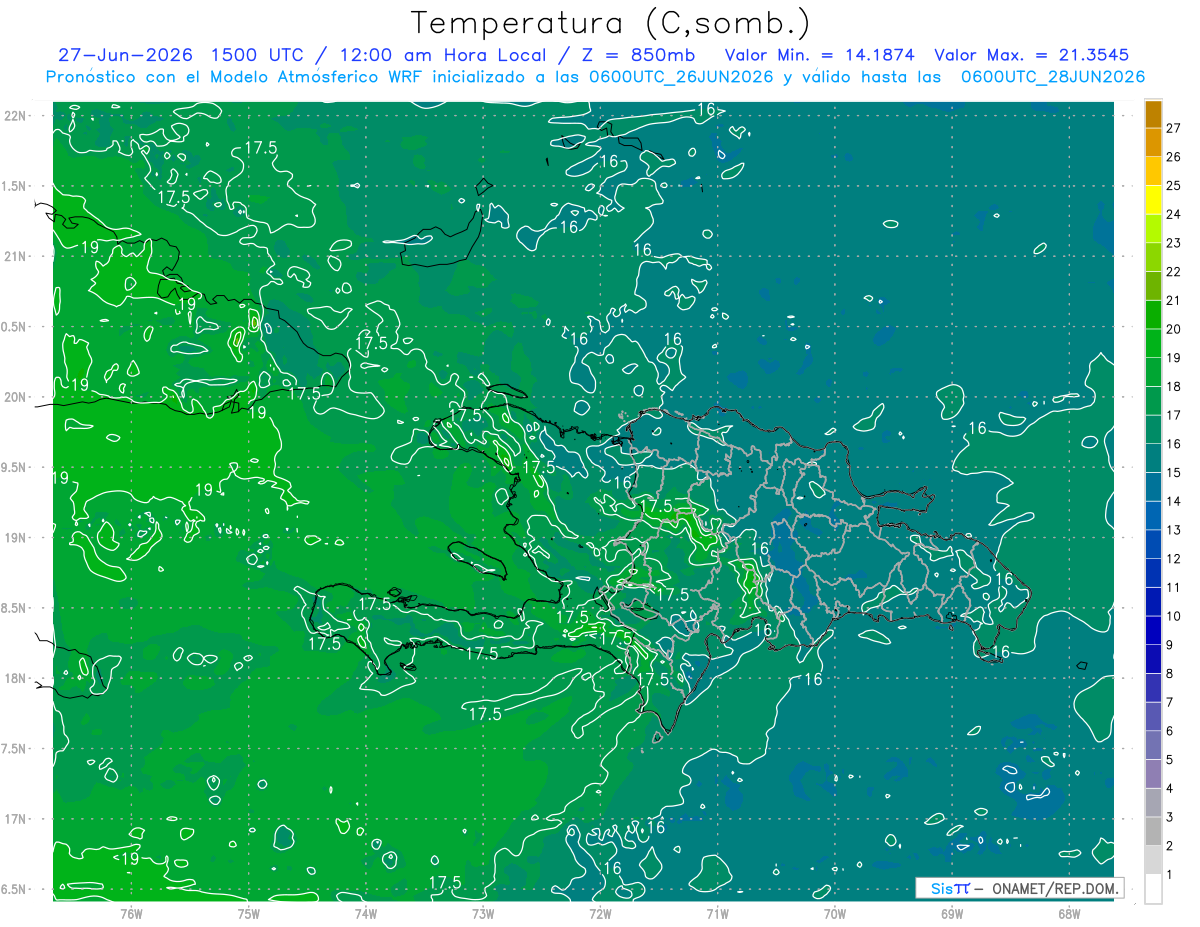Viewport: 1200px width, 927px height.
Task: Click the legend scale number 27
Action: point(1174,128)
